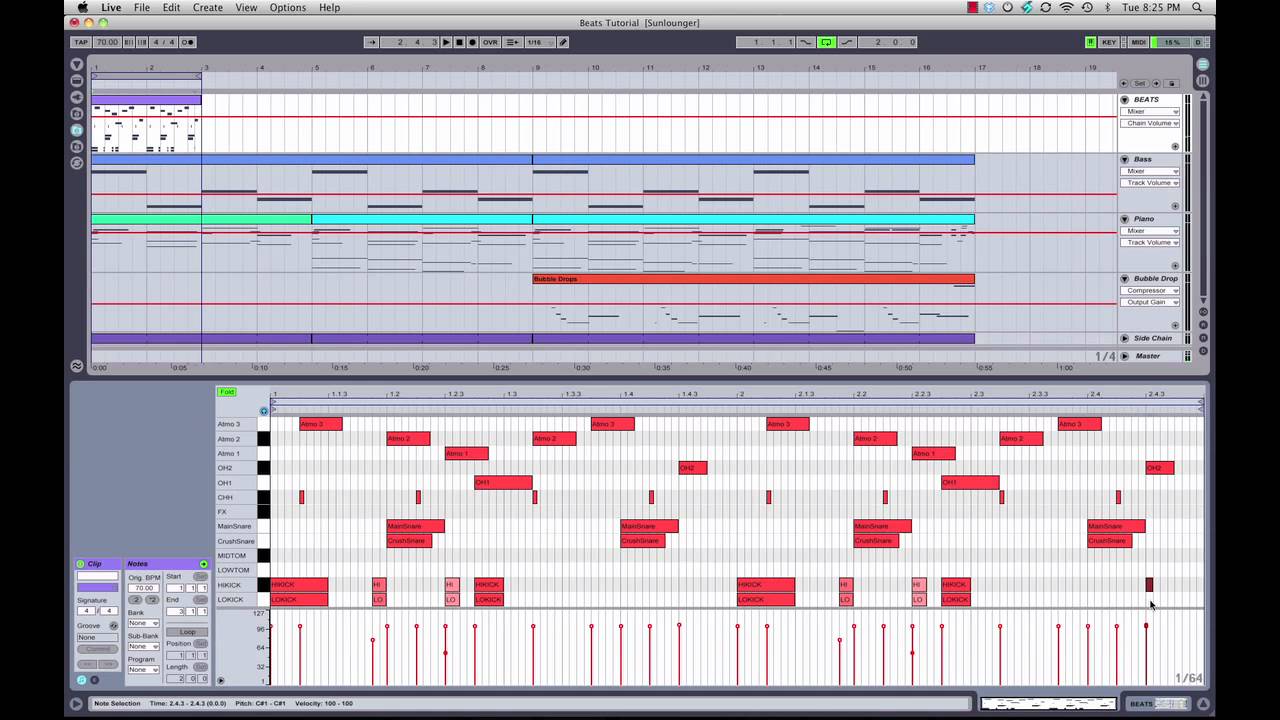The width and height of the screenshot is (1280, 720).
Task: Click the Wi-Fi status icon
Action: coord(1066,7)
